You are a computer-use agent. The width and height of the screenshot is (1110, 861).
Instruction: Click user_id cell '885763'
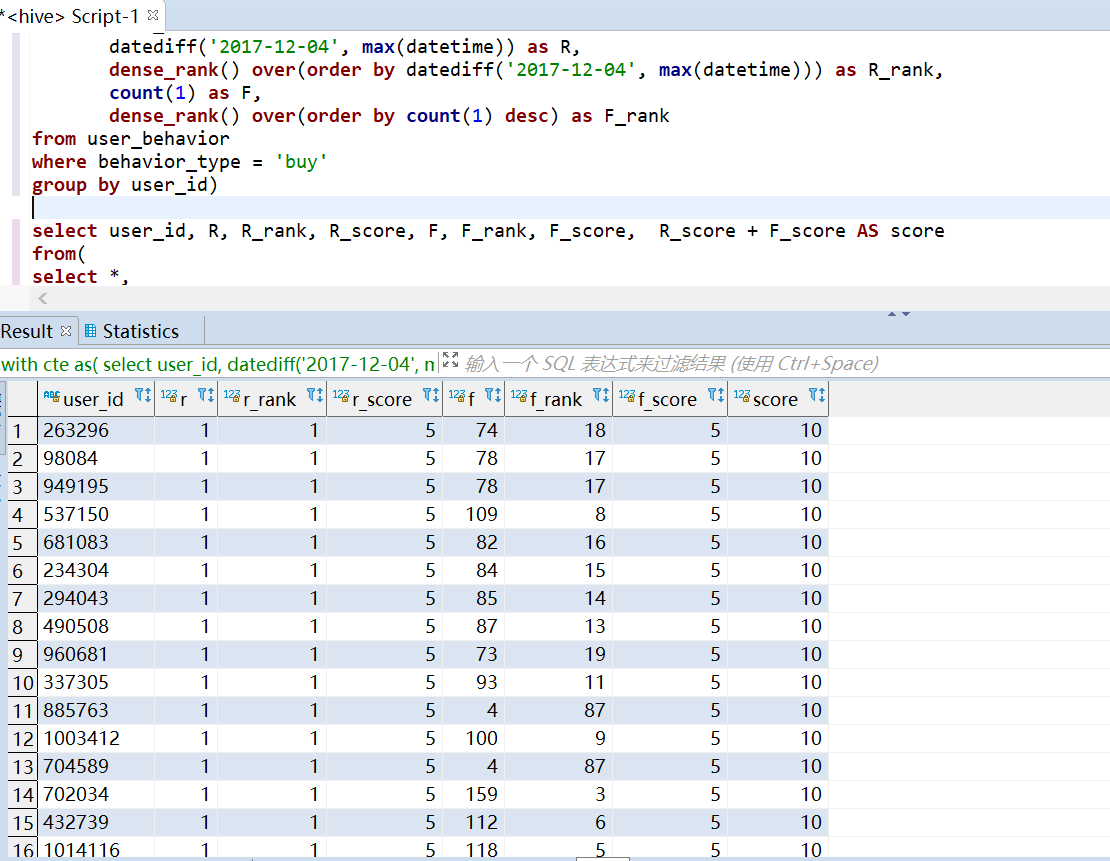coord(96,709)
